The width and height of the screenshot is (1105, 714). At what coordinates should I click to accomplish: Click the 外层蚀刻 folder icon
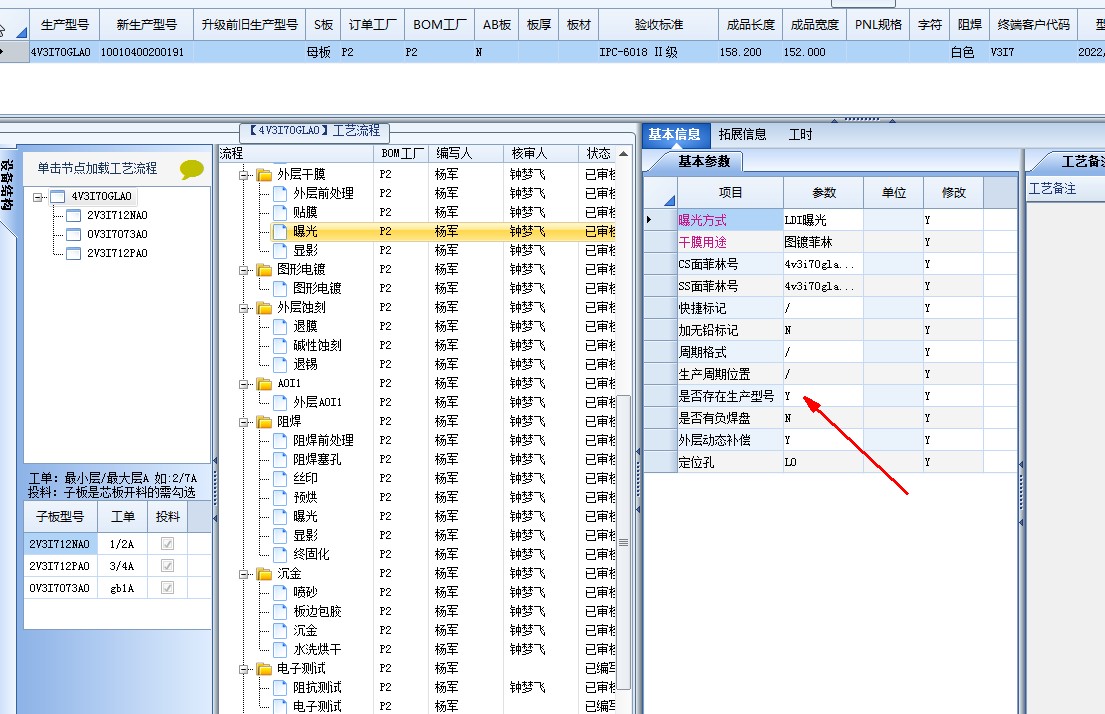pyautogui.click(x=264, y=307)
